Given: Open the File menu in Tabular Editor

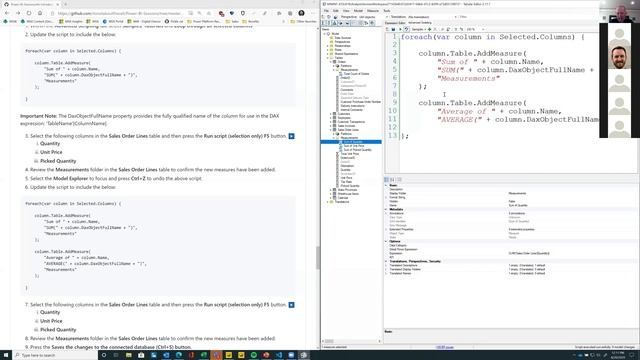Looking at the screenshot, I should tap(326, 11).
